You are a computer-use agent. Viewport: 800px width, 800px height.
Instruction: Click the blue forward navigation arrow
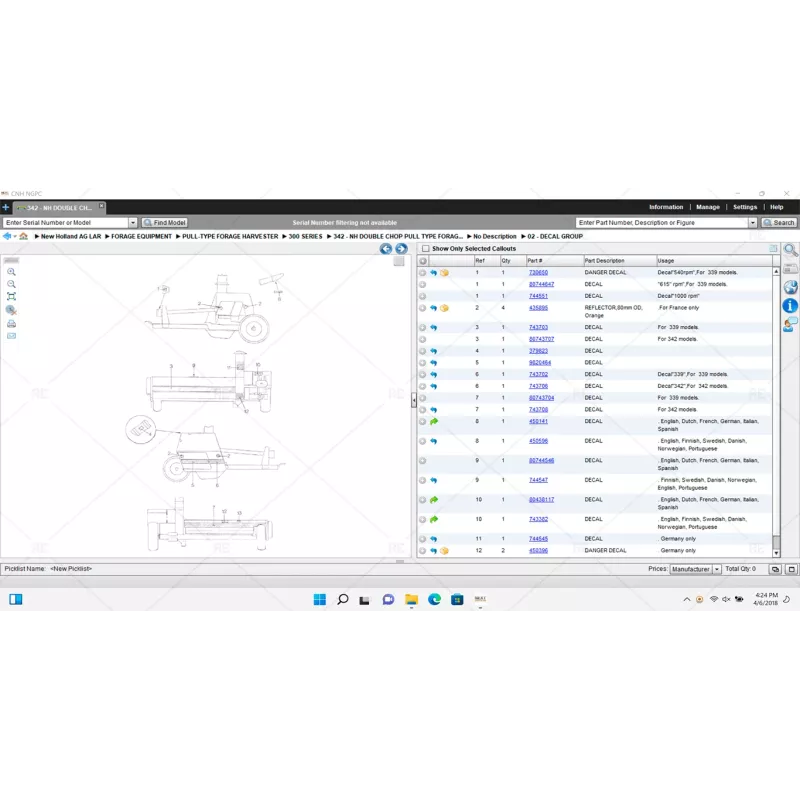tap(399, 249)
